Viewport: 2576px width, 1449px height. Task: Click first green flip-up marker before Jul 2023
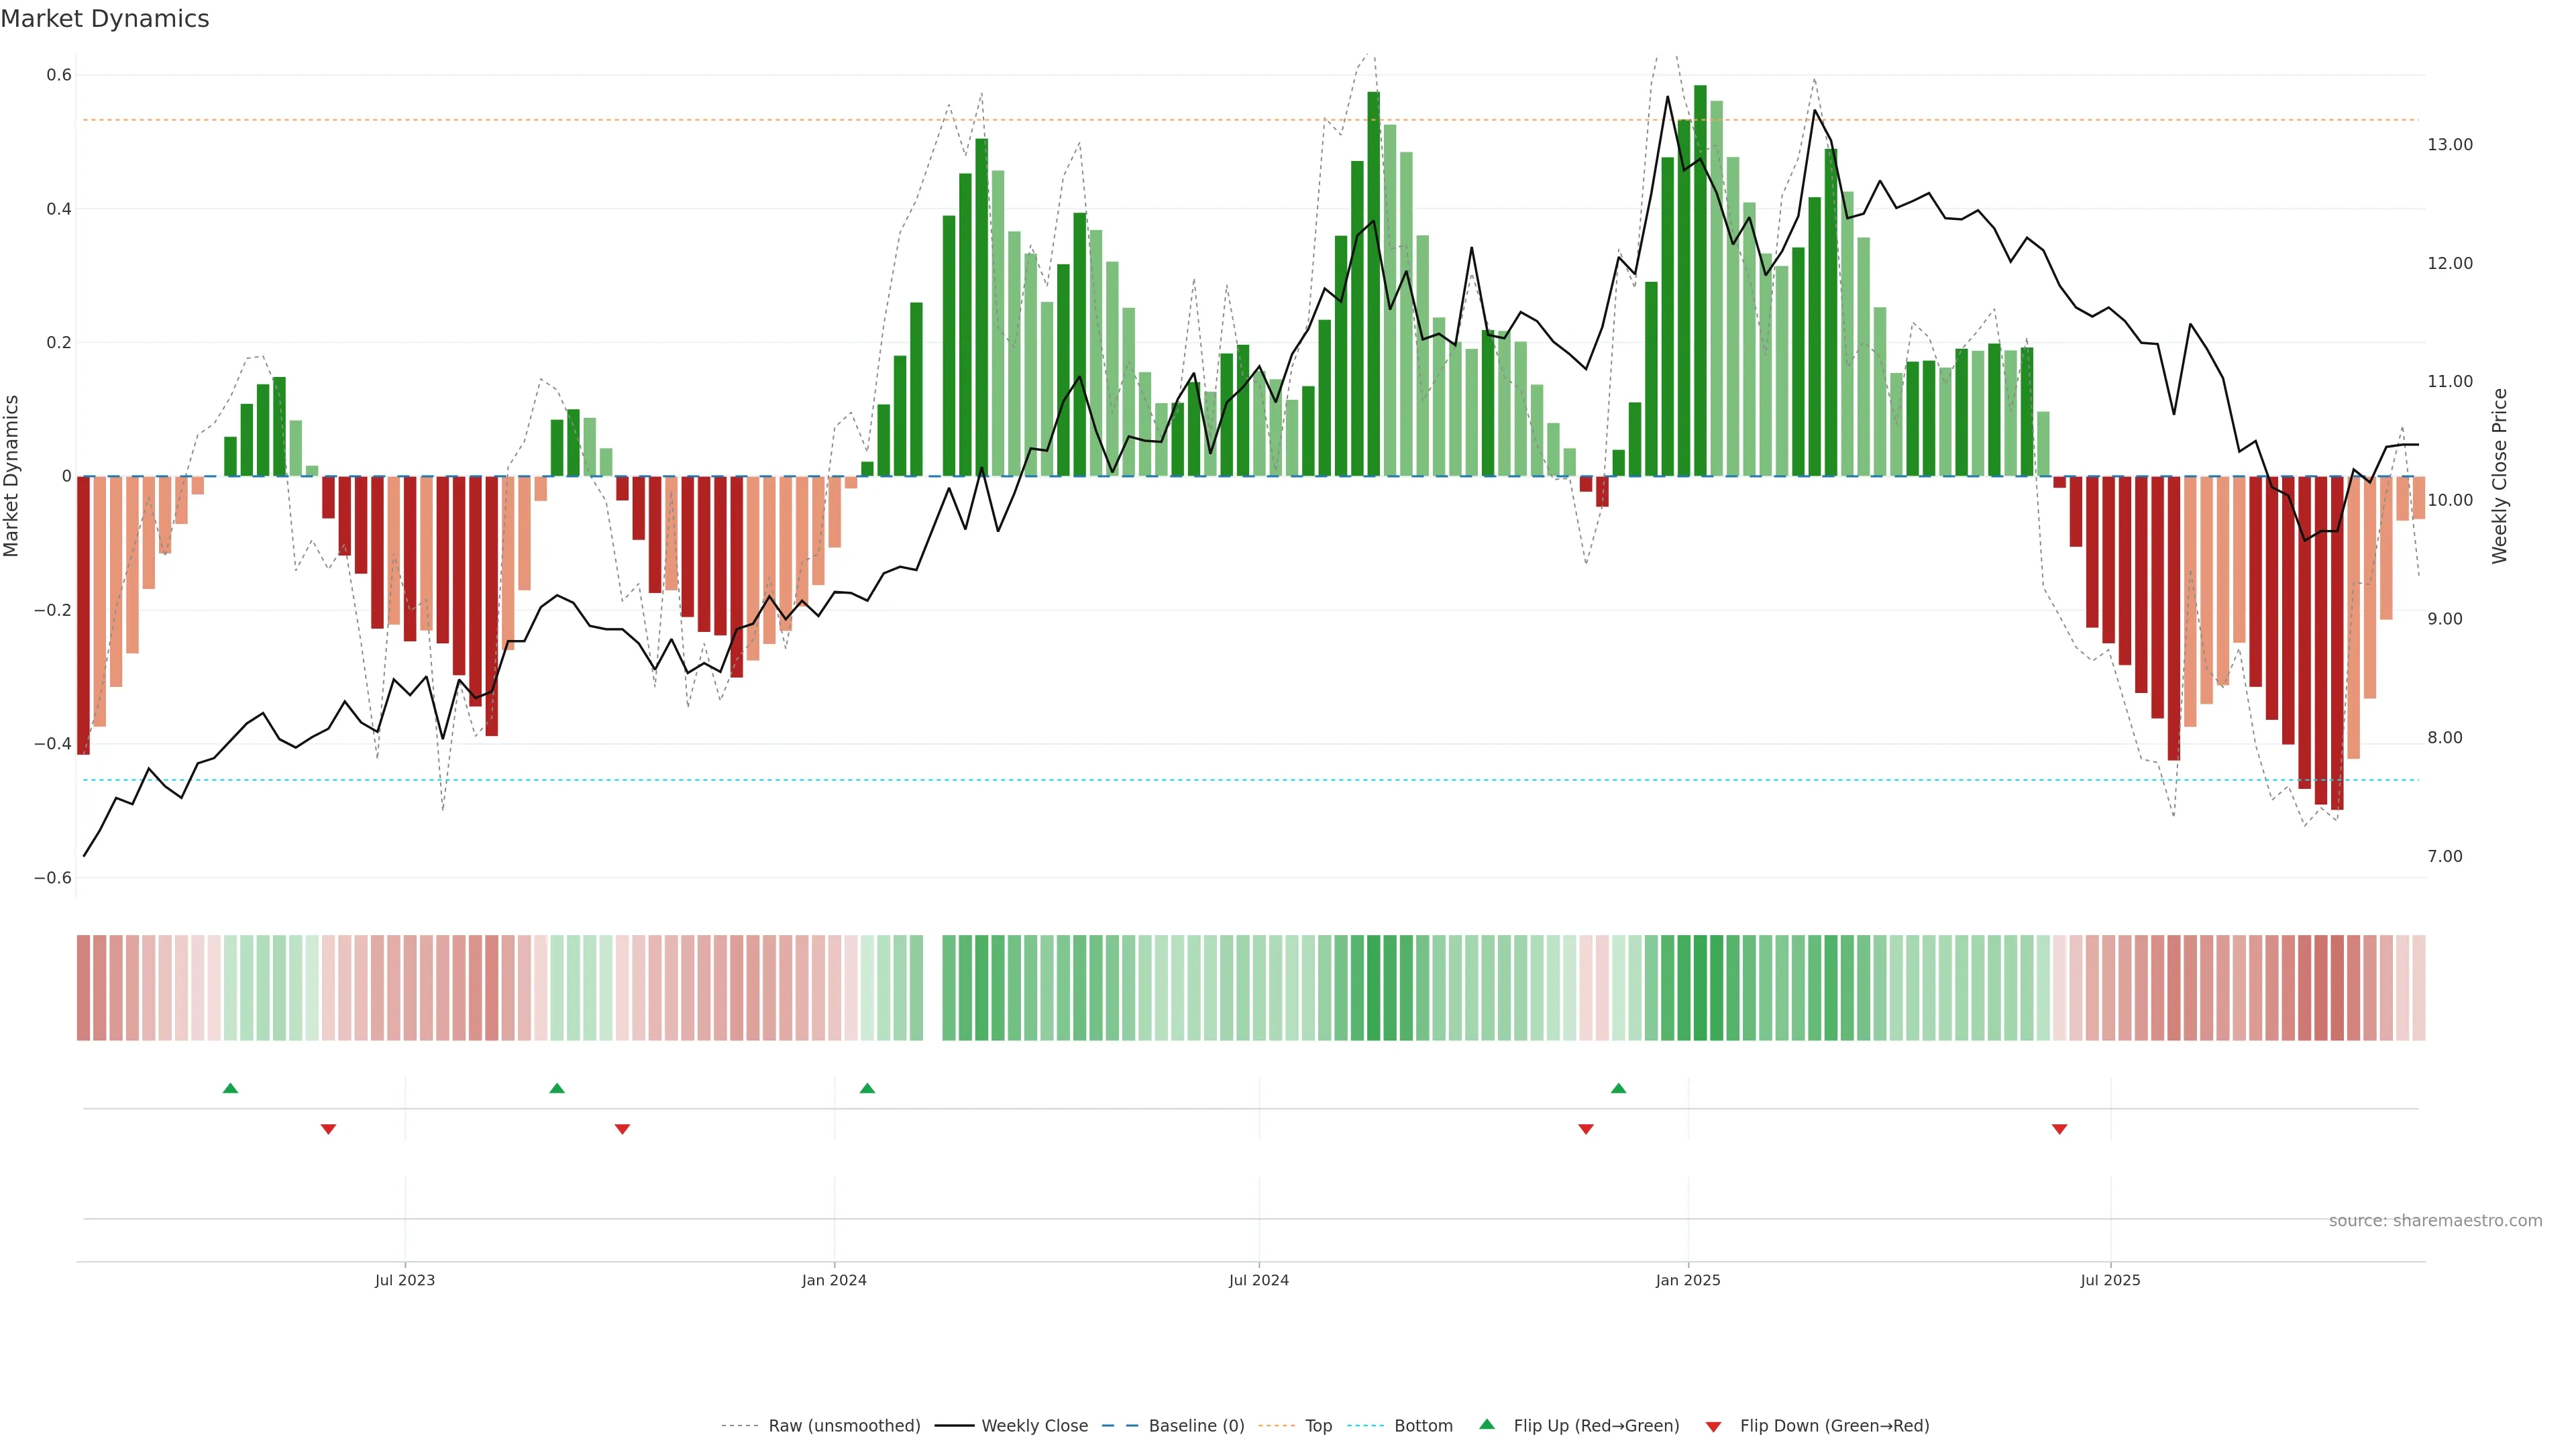coord(230,1088)
